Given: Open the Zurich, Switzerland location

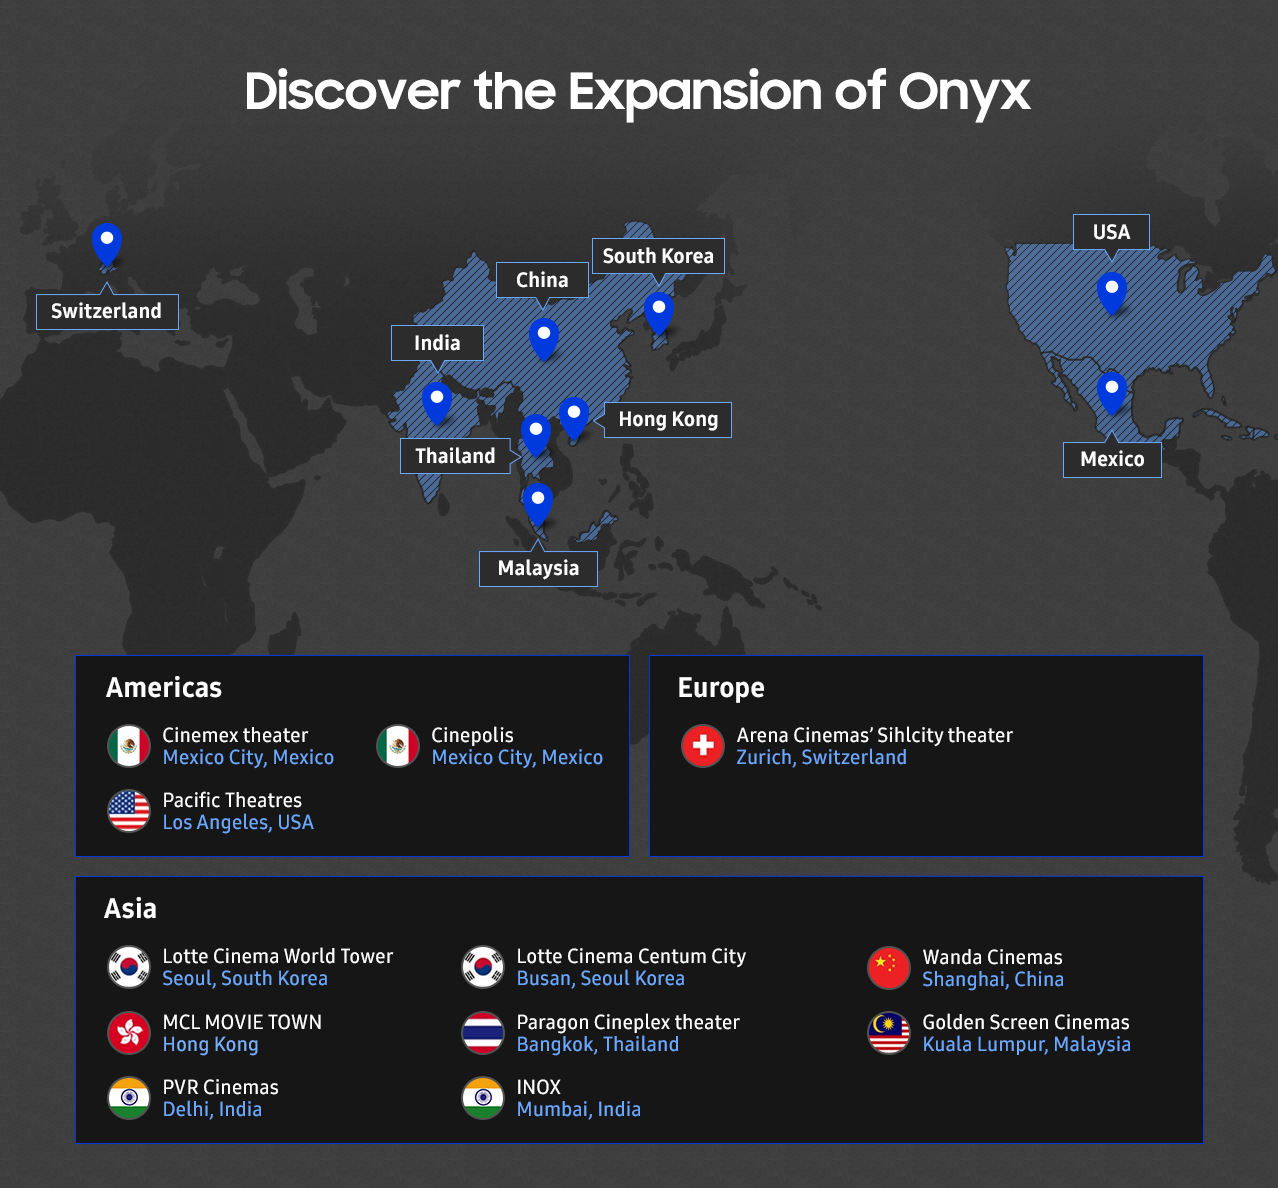Looking at the screenshot, I should click(822, 758).
